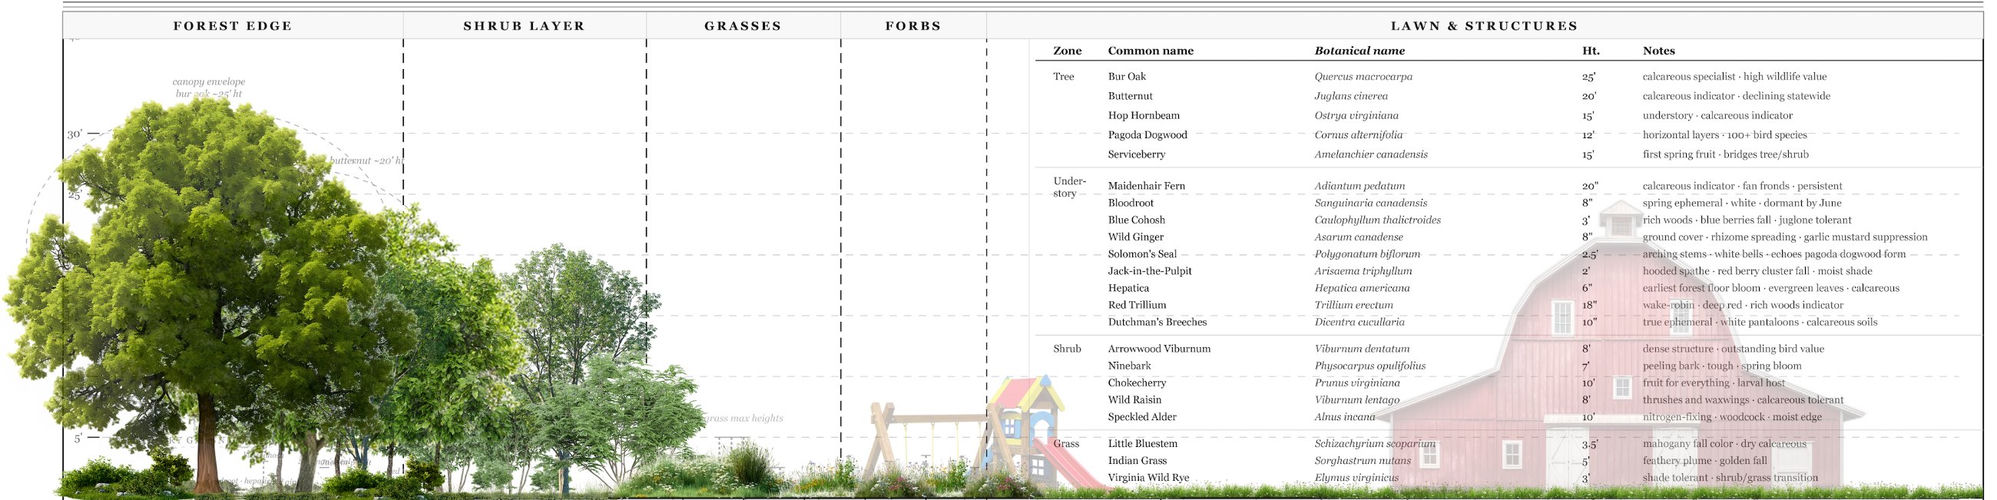The height and width of the screenshot is (500, 1997).
Task: Click the Arrowwood Viburnum common name
Action: [x=1159, y=349]
